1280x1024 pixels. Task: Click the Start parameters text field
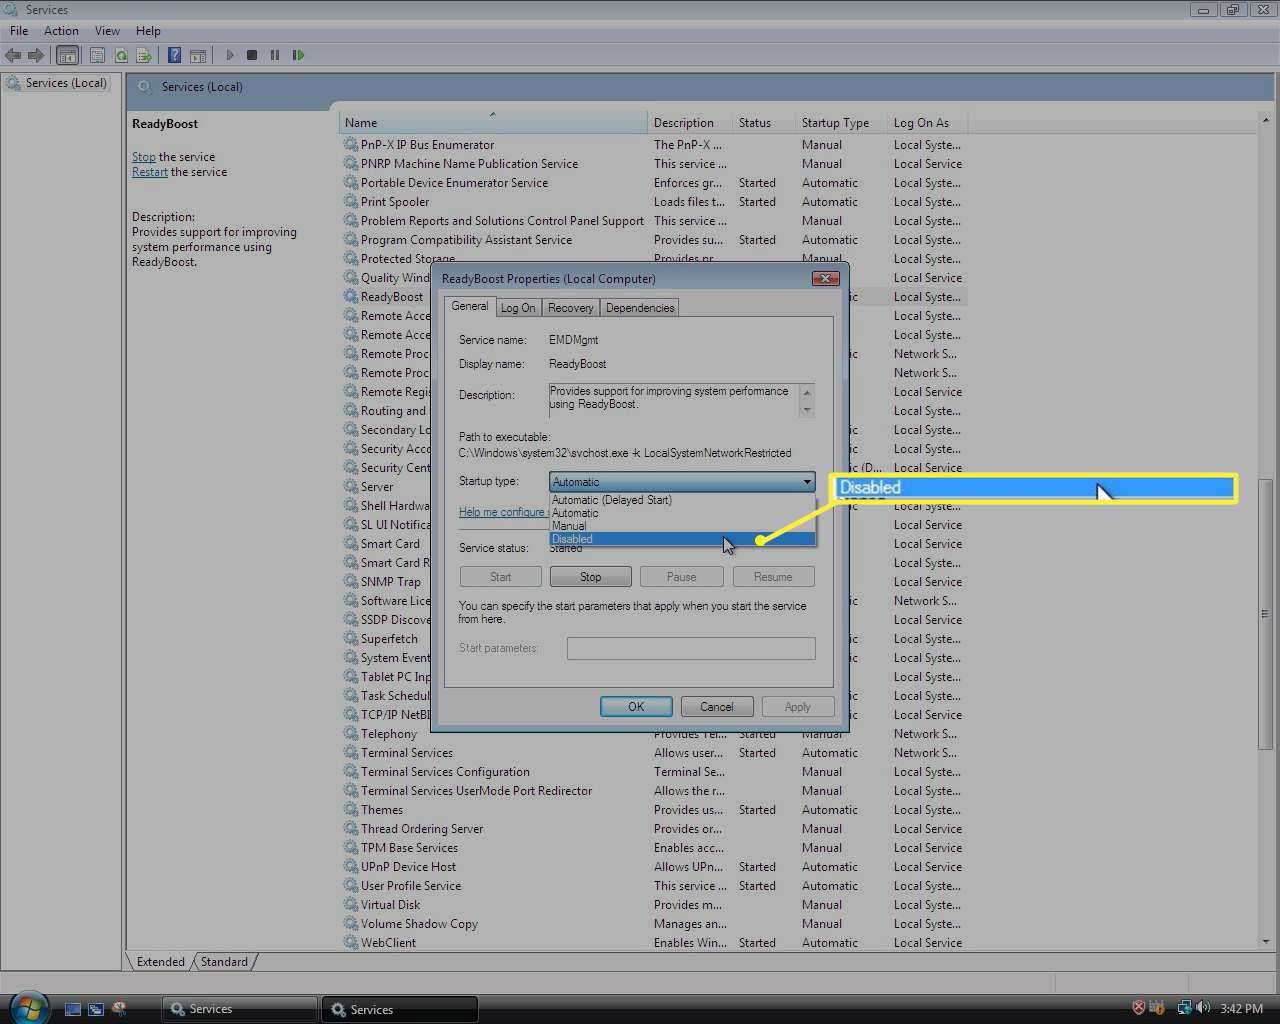coord(691,649)
